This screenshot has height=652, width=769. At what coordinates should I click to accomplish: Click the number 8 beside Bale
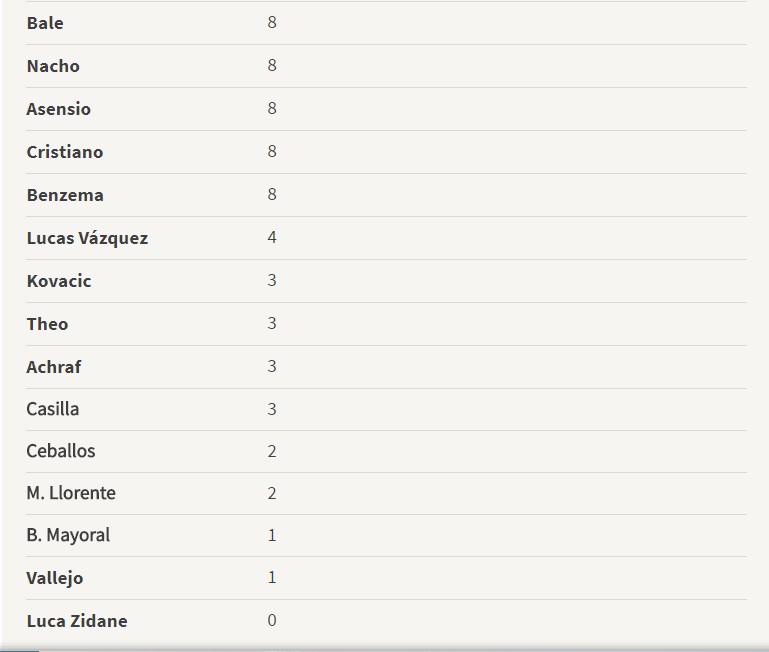(272, 23)
